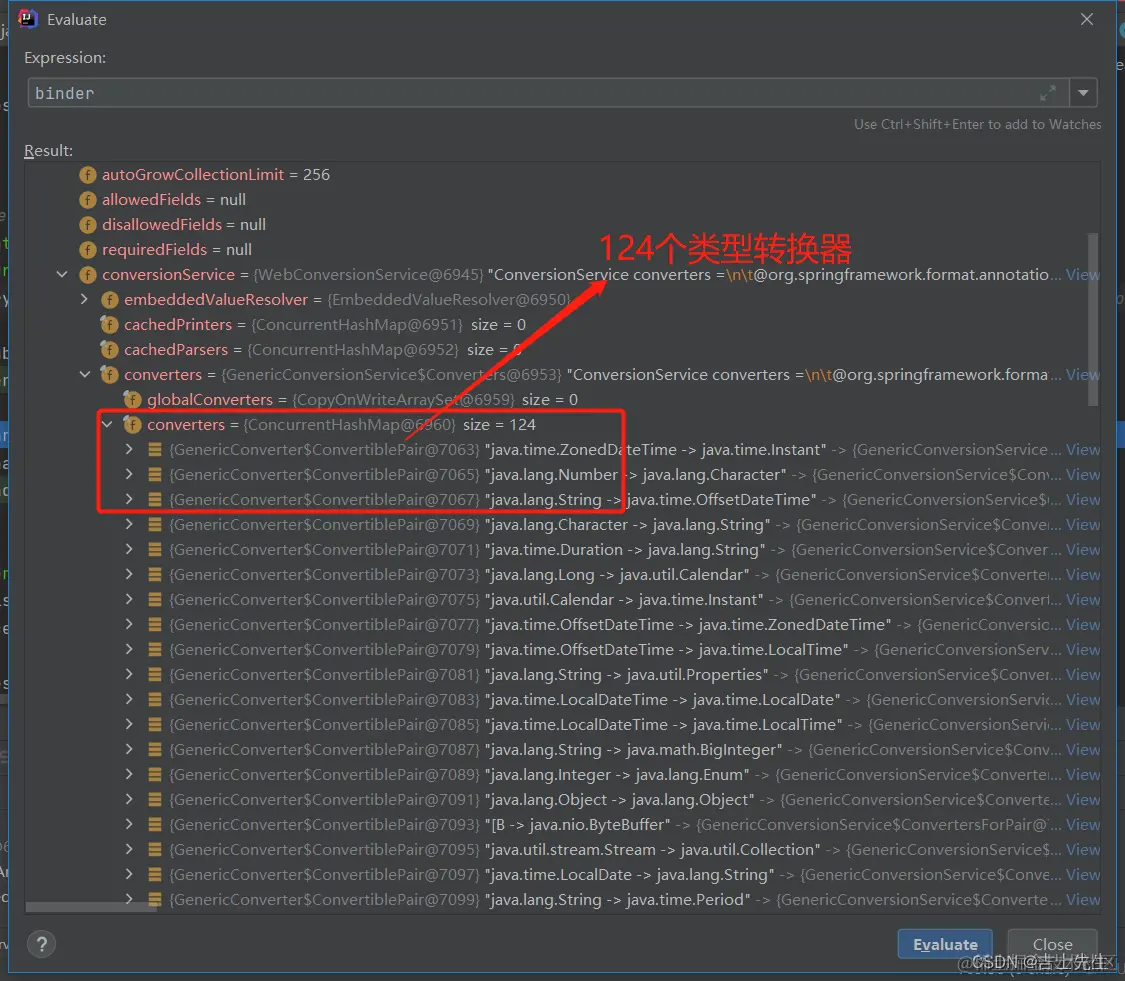
Task: Click map entry icon of ConvertiblePair@7097
Action: click(x=154, y=874)
